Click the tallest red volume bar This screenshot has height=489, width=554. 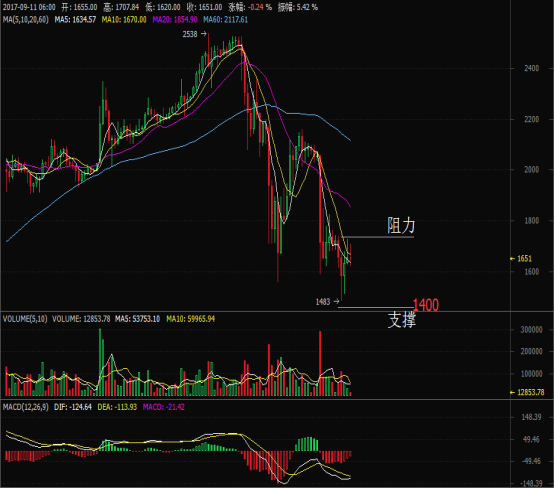[x=320, y=363]
